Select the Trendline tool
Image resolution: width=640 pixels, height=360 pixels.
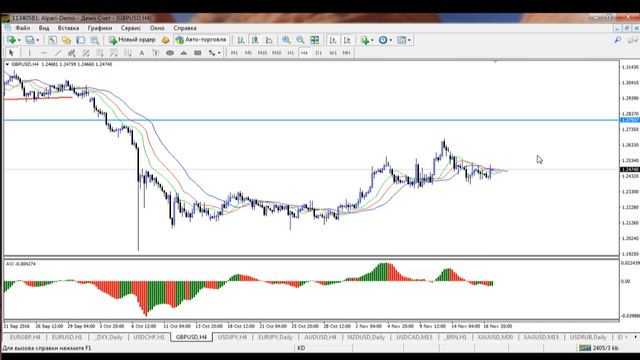pyautogui.click(x=58, y=53)
